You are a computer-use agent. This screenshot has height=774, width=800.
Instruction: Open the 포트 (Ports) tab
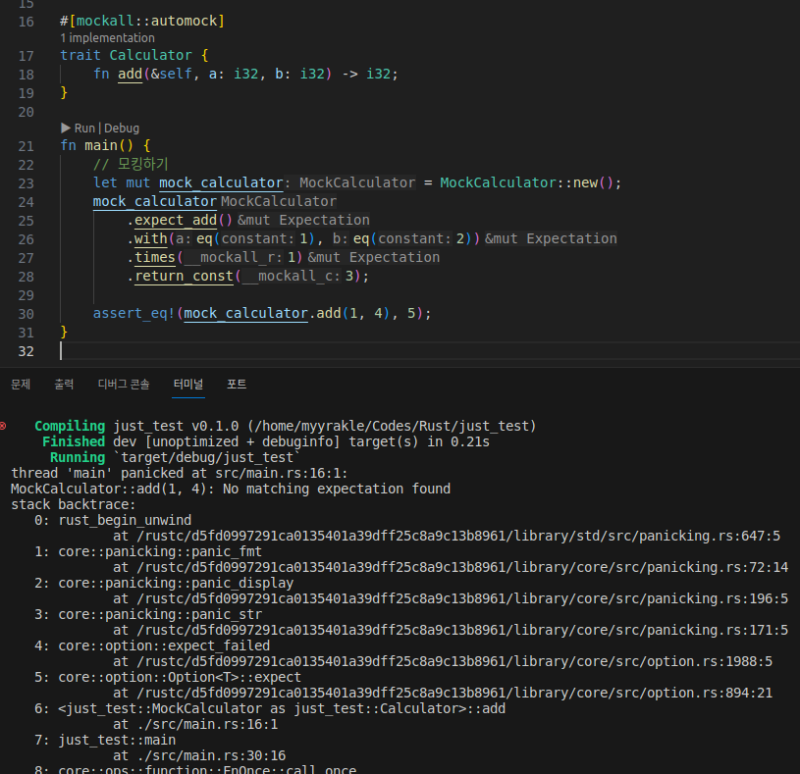(237, 384)
